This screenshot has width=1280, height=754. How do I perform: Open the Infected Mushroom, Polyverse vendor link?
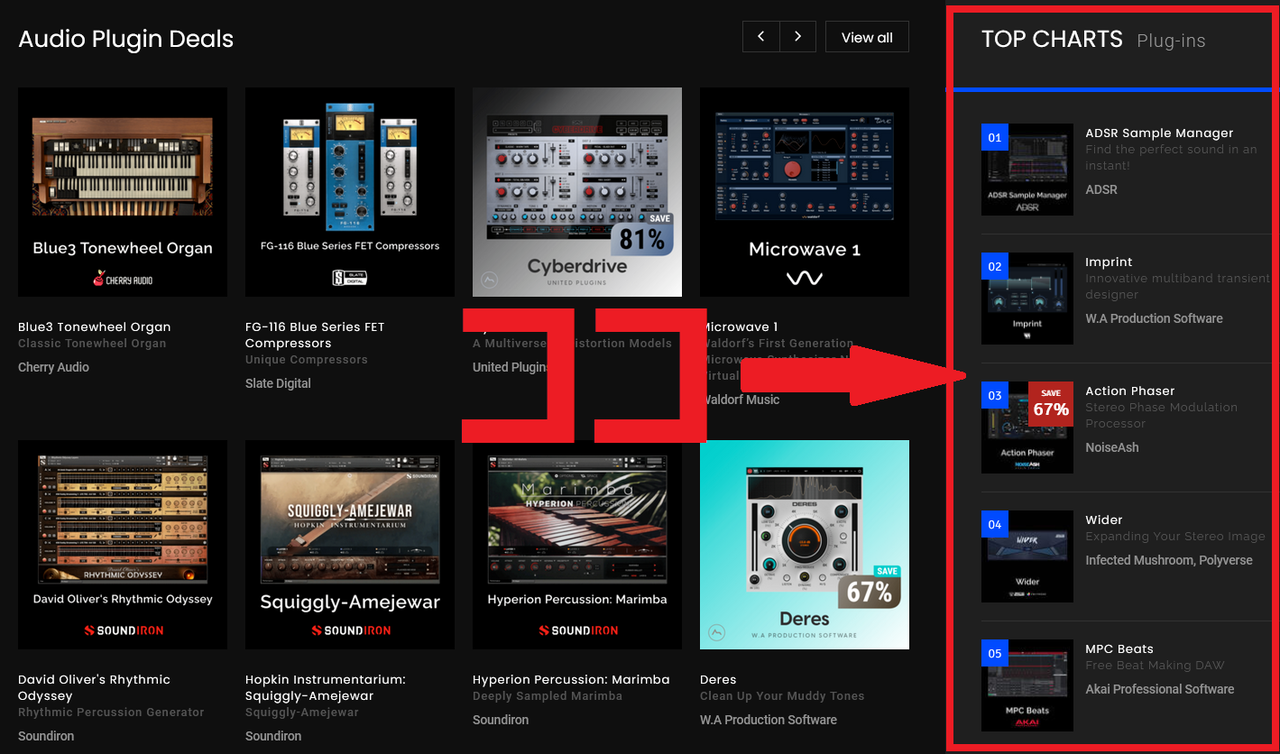1169,560
